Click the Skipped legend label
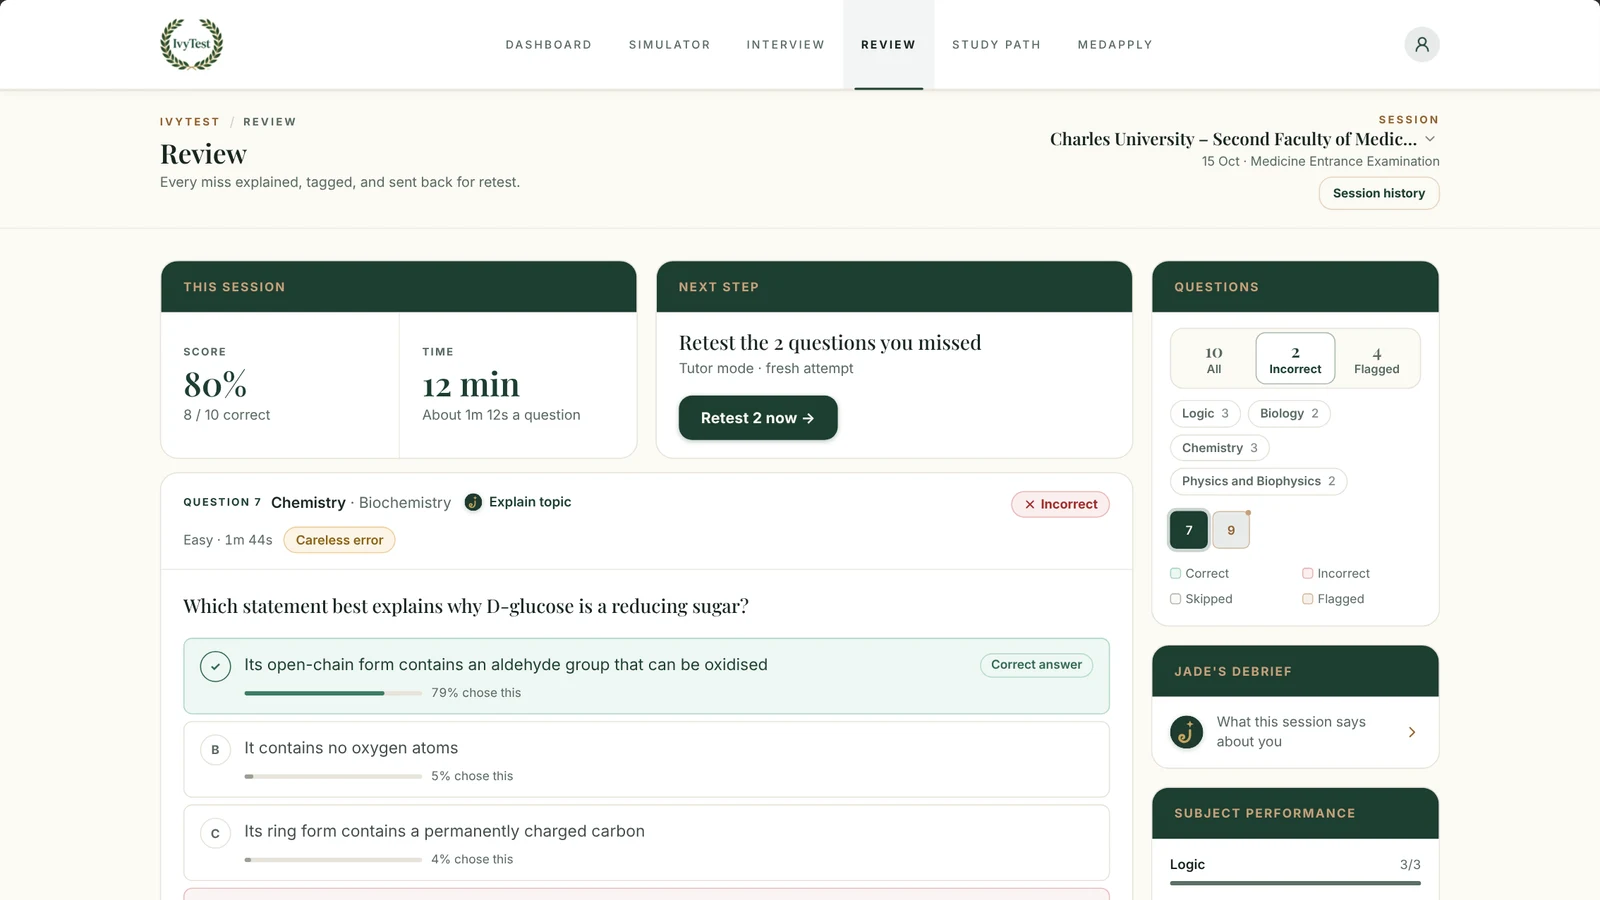The image size is (1600, 900). [1209, 599]
